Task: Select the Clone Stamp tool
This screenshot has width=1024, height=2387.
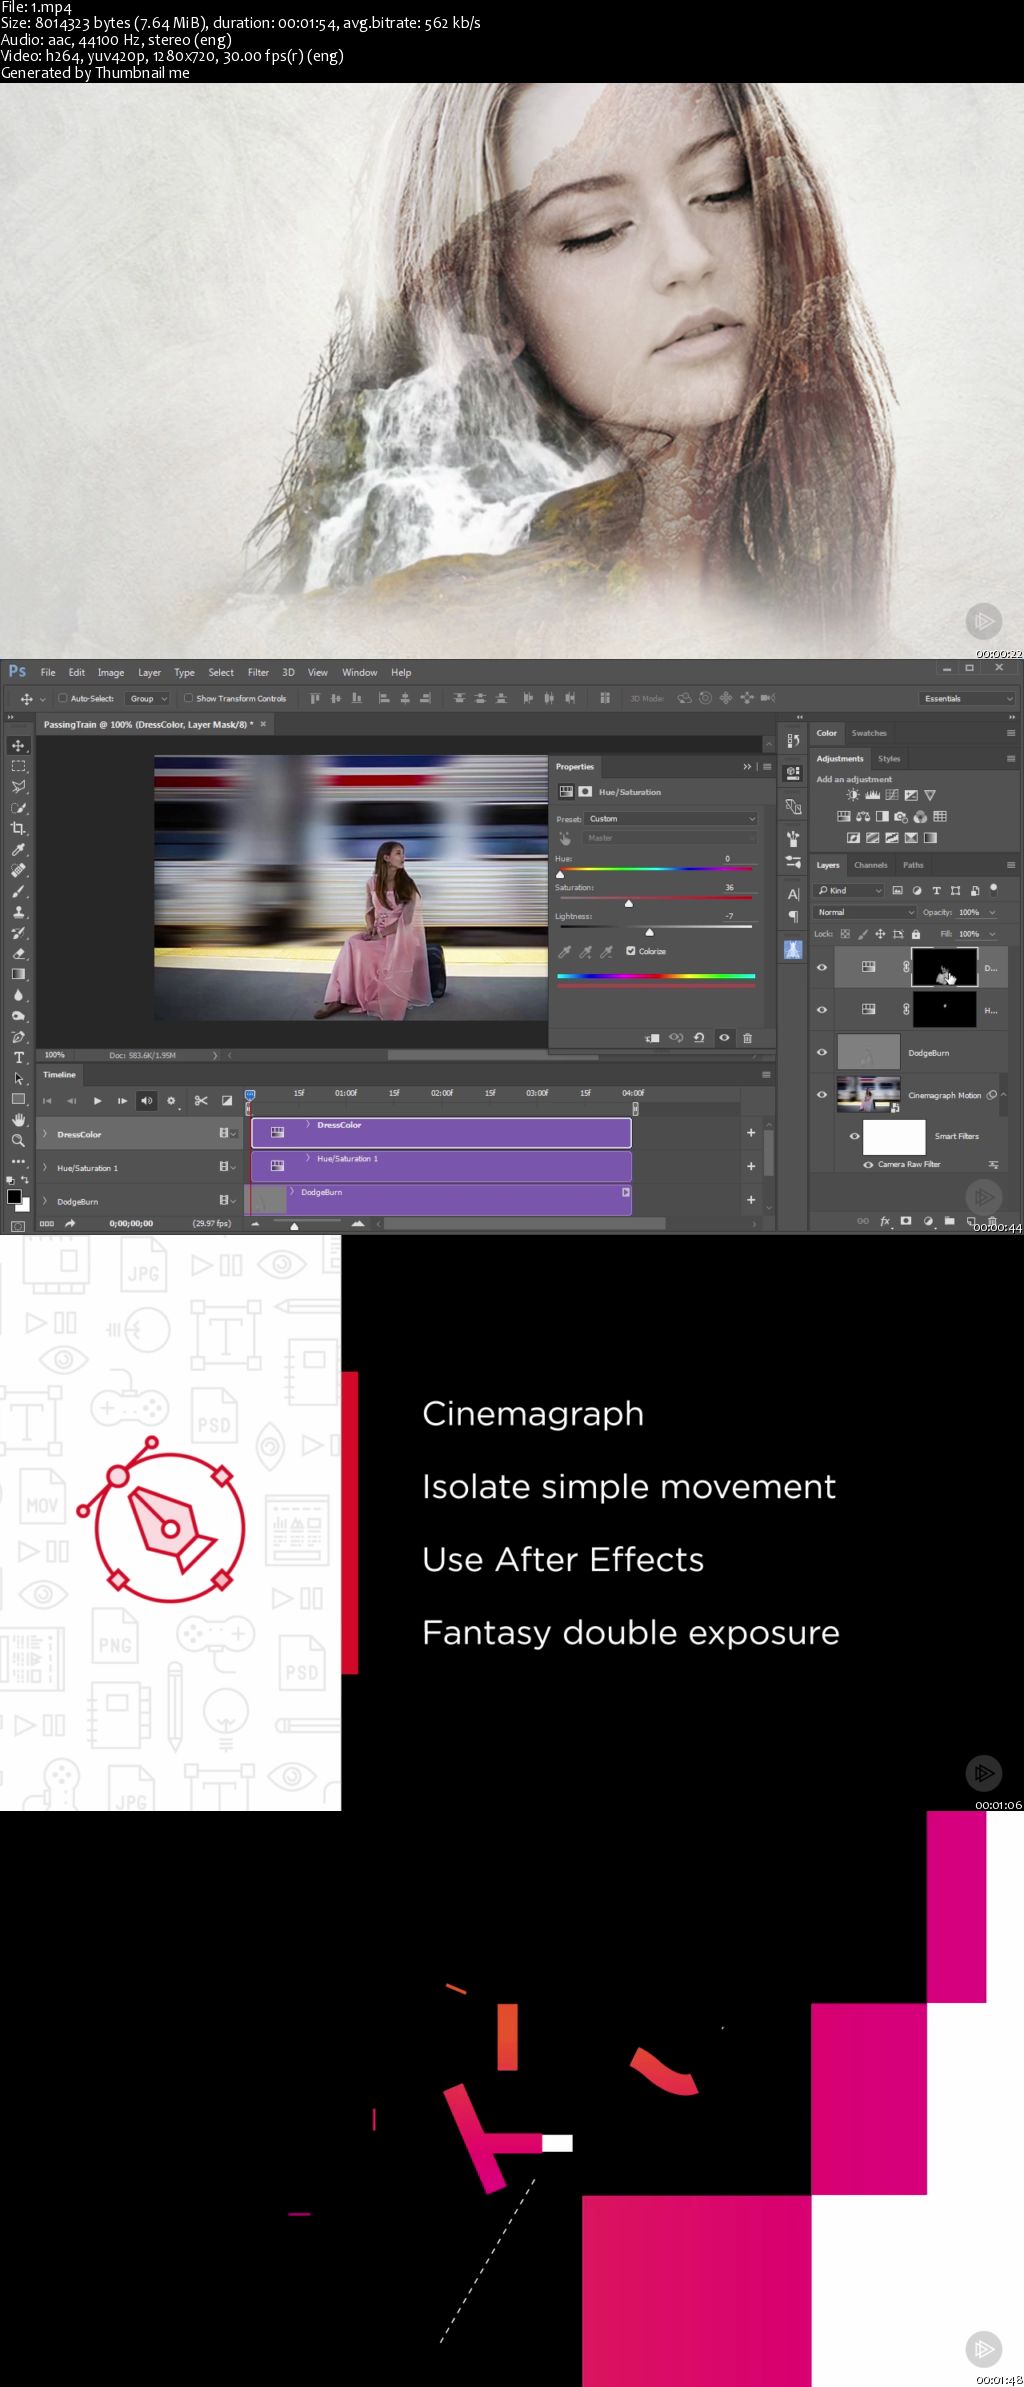Action: (18, 912)
